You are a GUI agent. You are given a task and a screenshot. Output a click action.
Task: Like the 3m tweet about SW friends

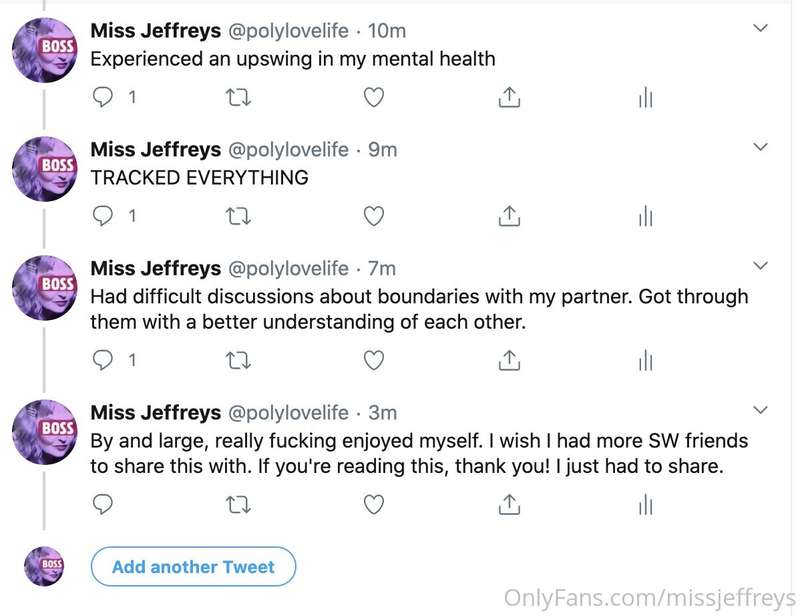(x=373, y=504)
